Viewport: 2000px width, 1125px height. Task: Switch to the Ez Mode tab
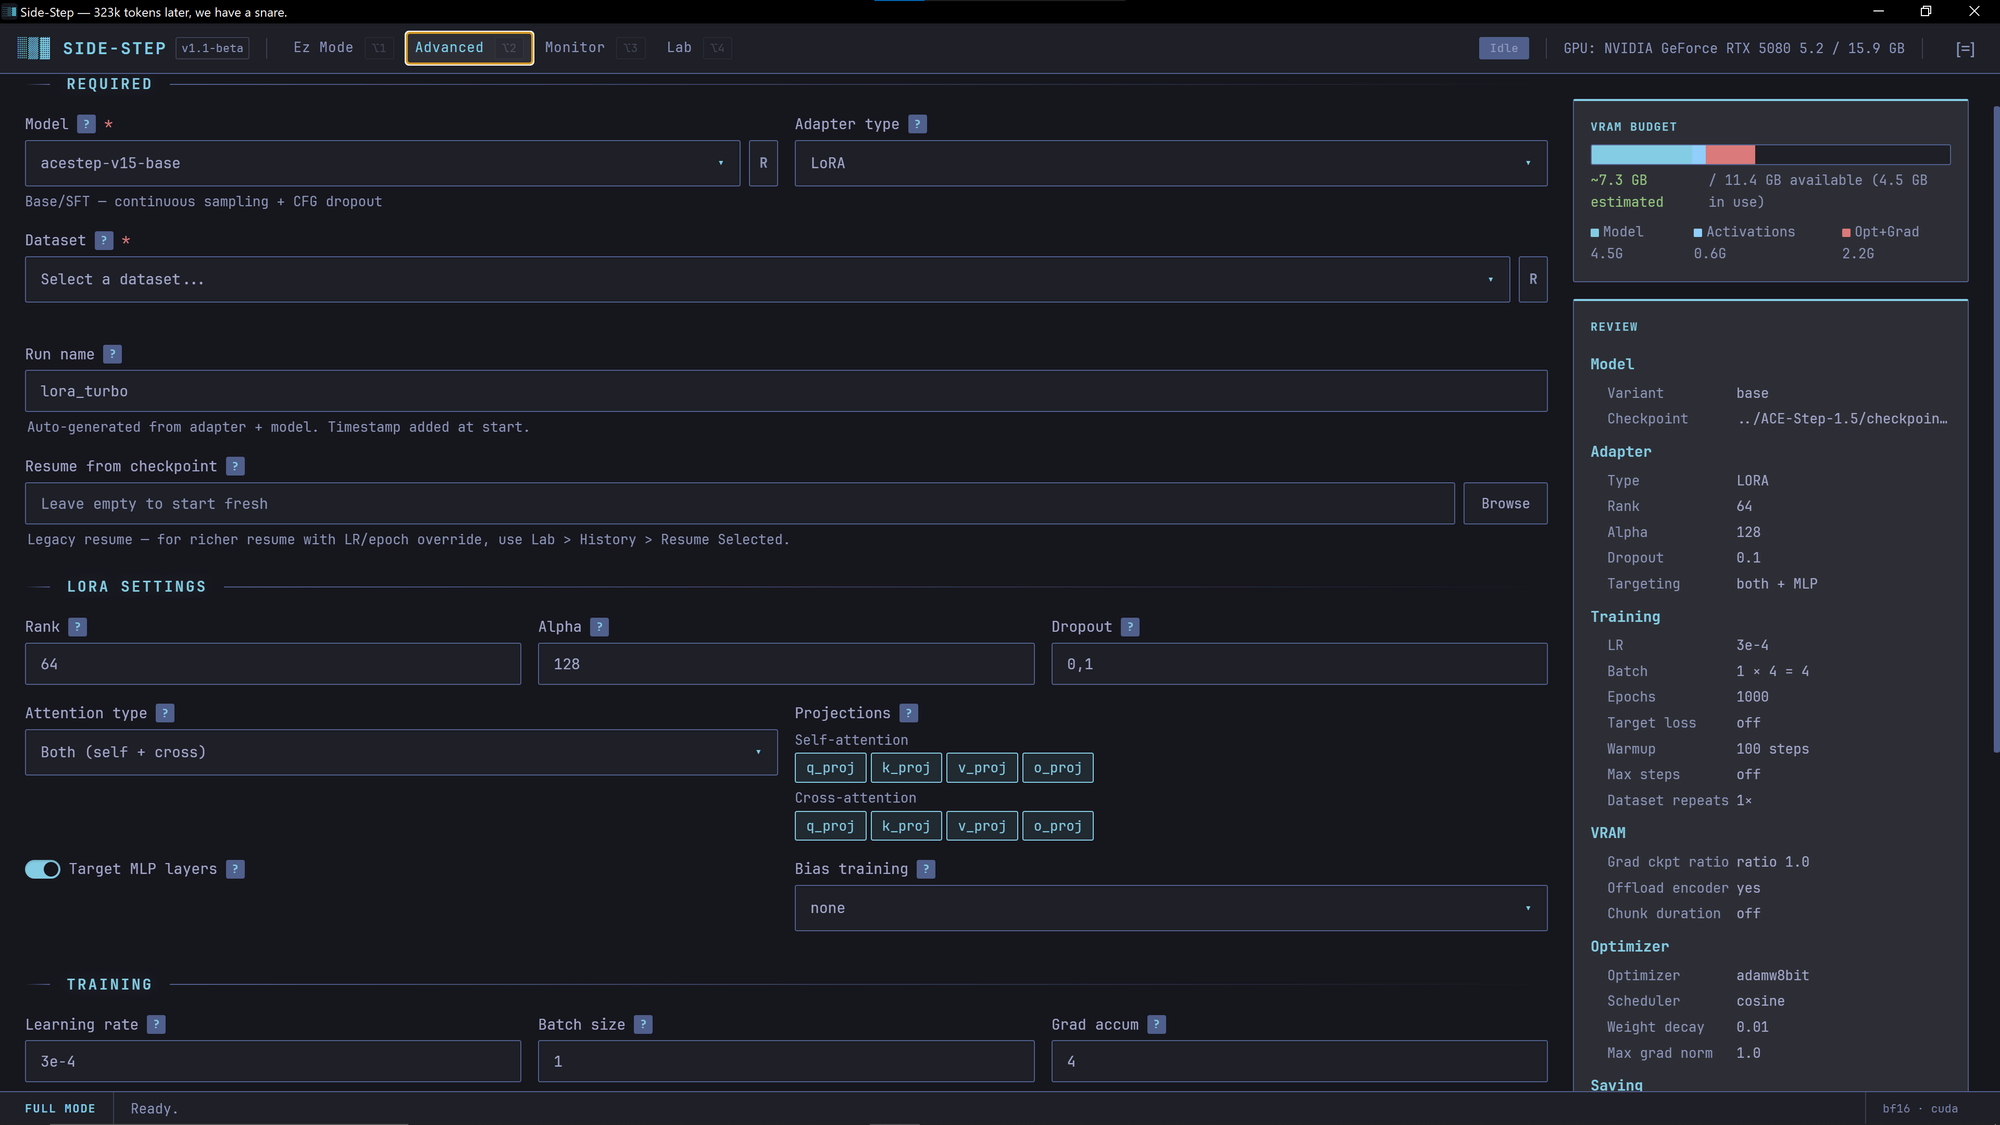pyautogui.click(x=323, y=48)
